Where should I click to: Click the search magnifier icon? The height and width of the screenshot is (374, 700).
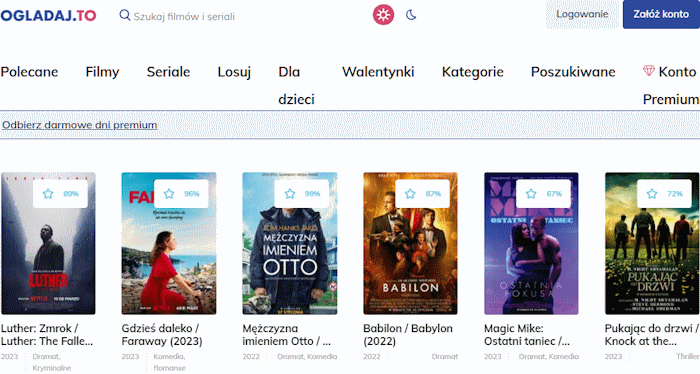point(125,15)
